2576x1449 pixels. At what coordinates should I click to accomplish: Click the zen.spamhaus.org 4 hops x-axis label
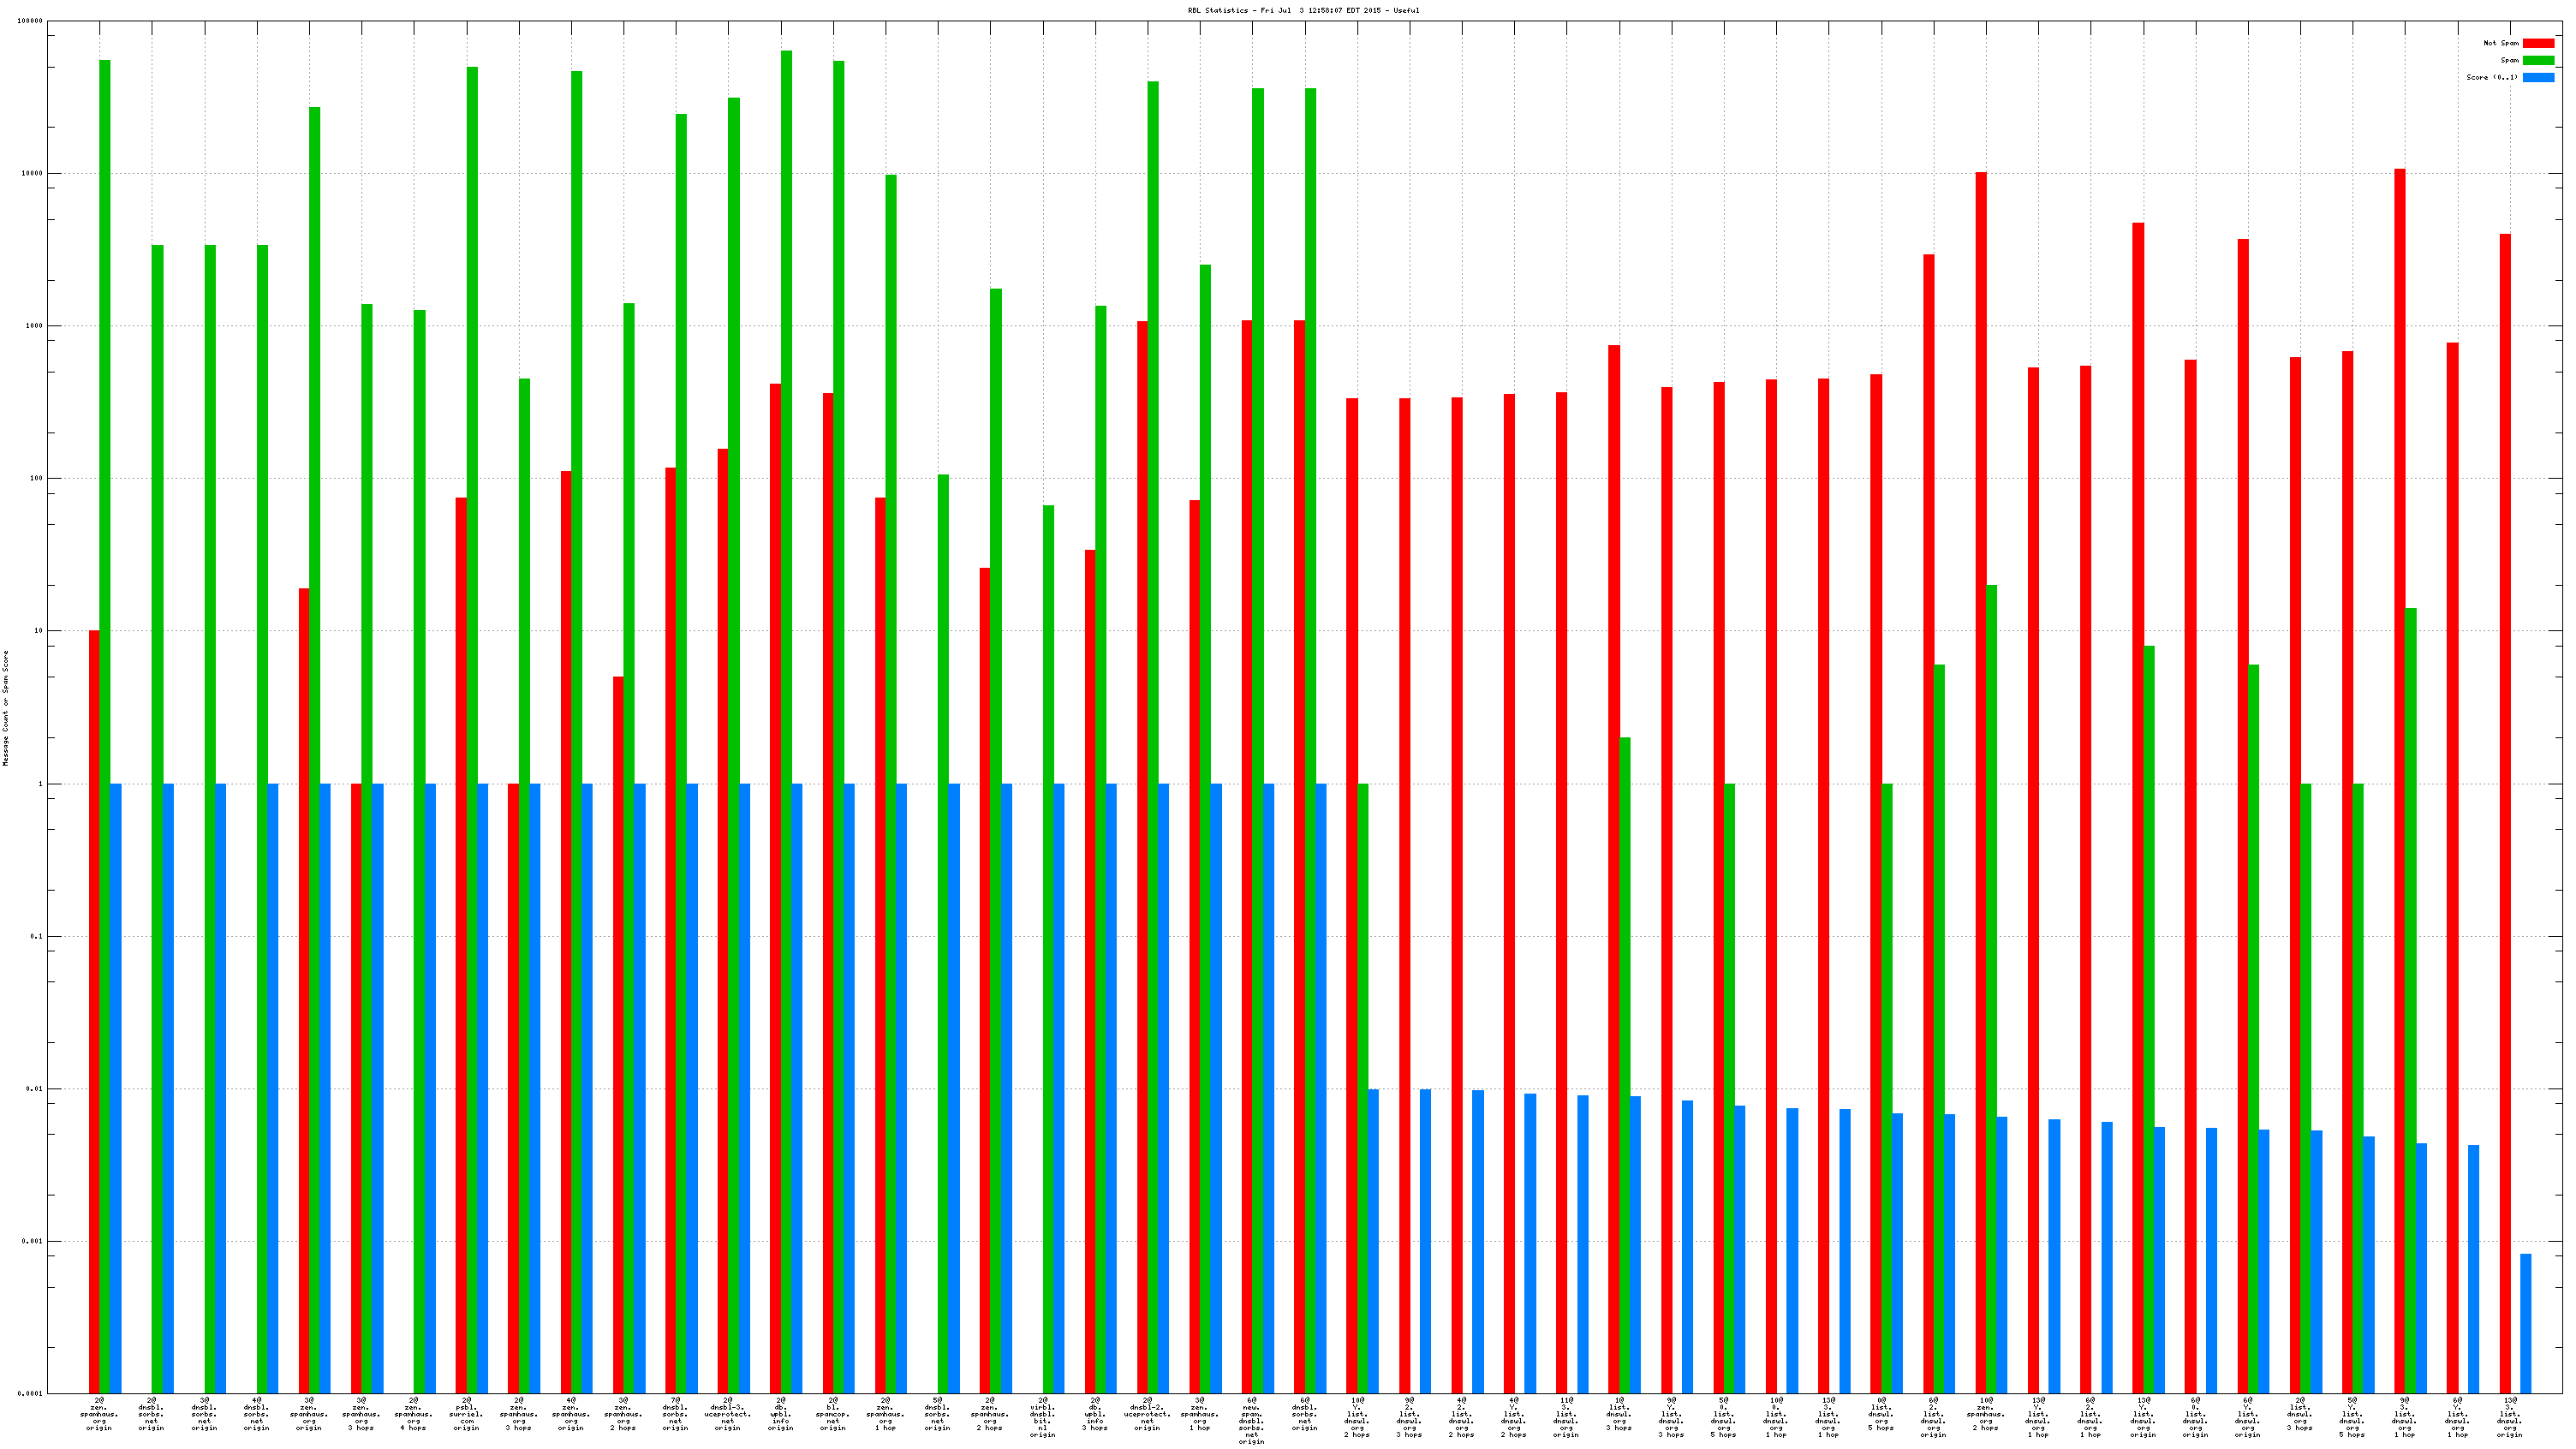click(414, 1414)
